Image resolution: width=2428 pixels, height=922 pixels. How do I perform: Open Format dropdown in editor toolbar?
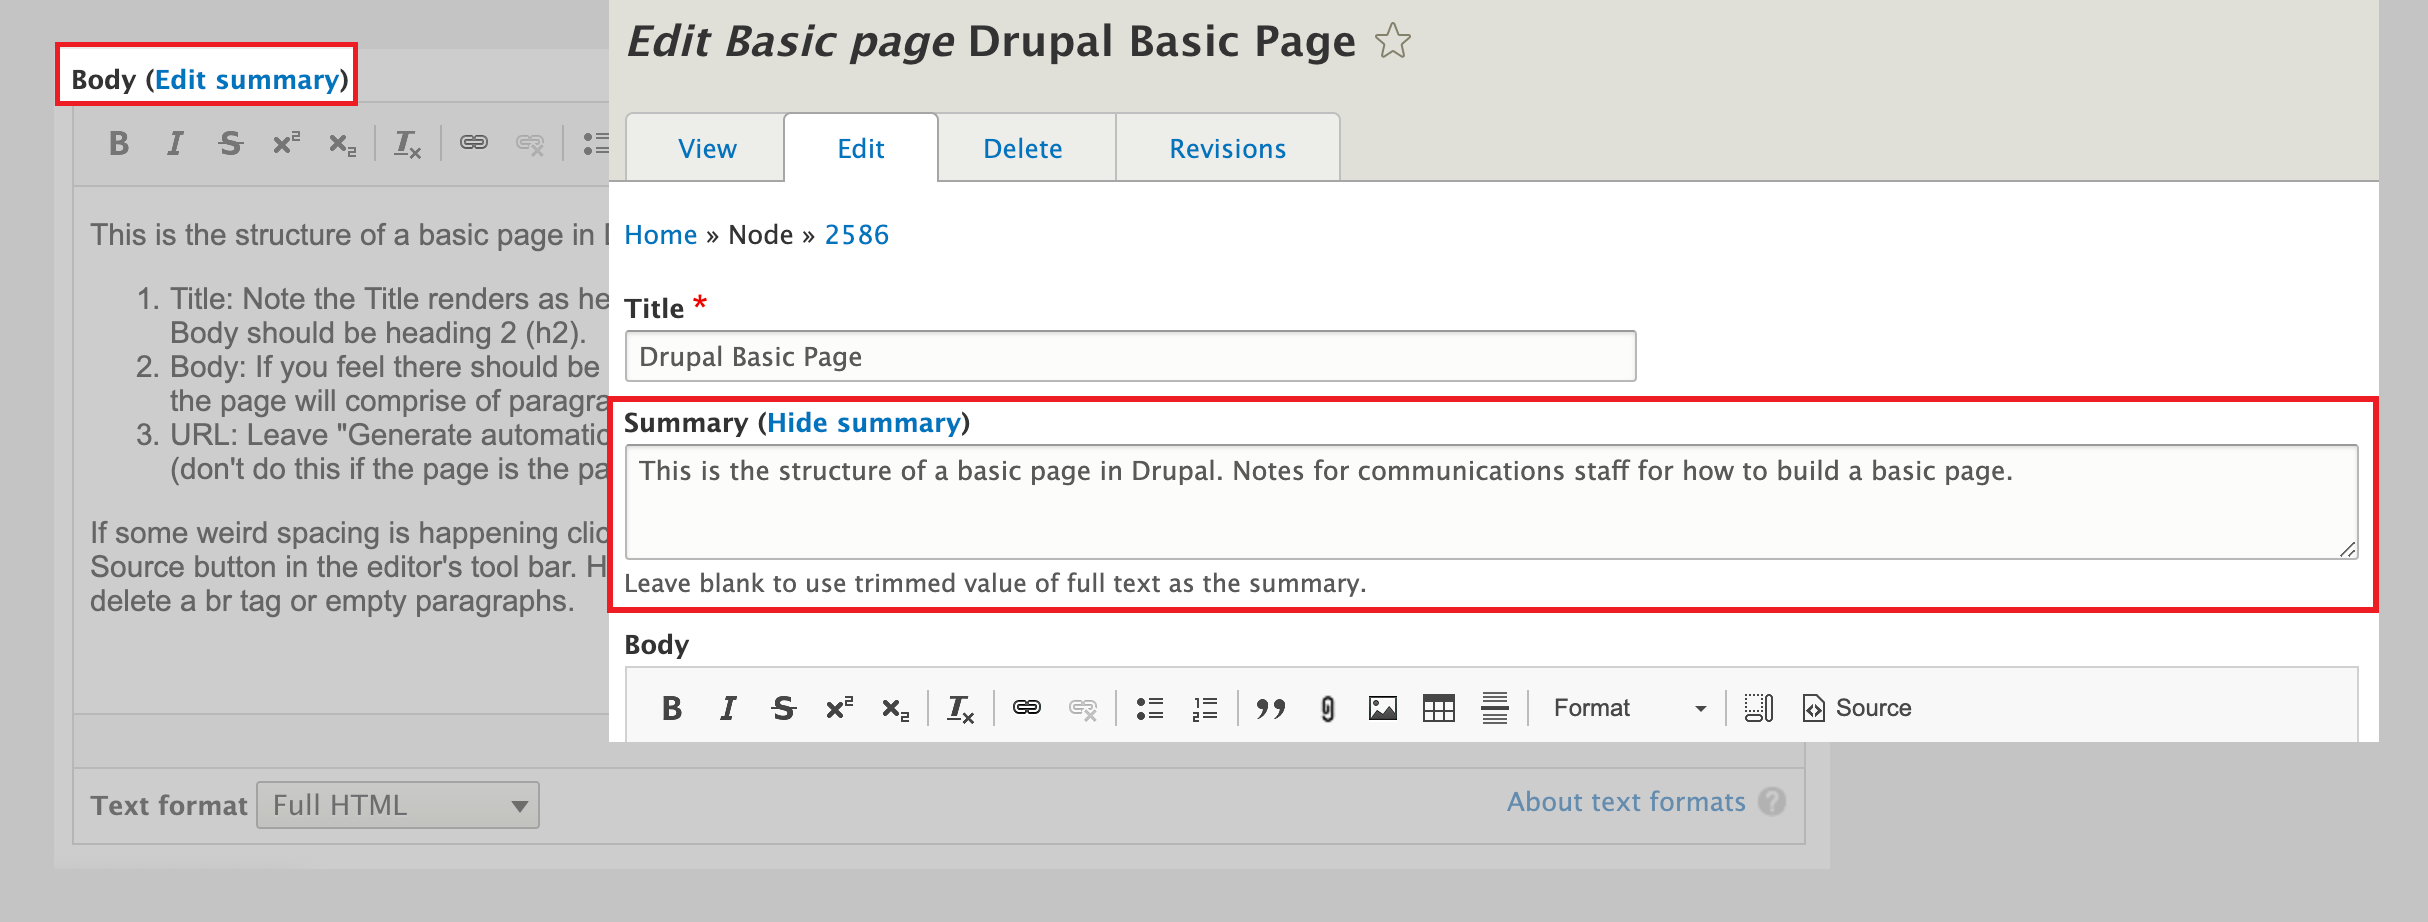pyautogui.click(x=1629, y=708)
